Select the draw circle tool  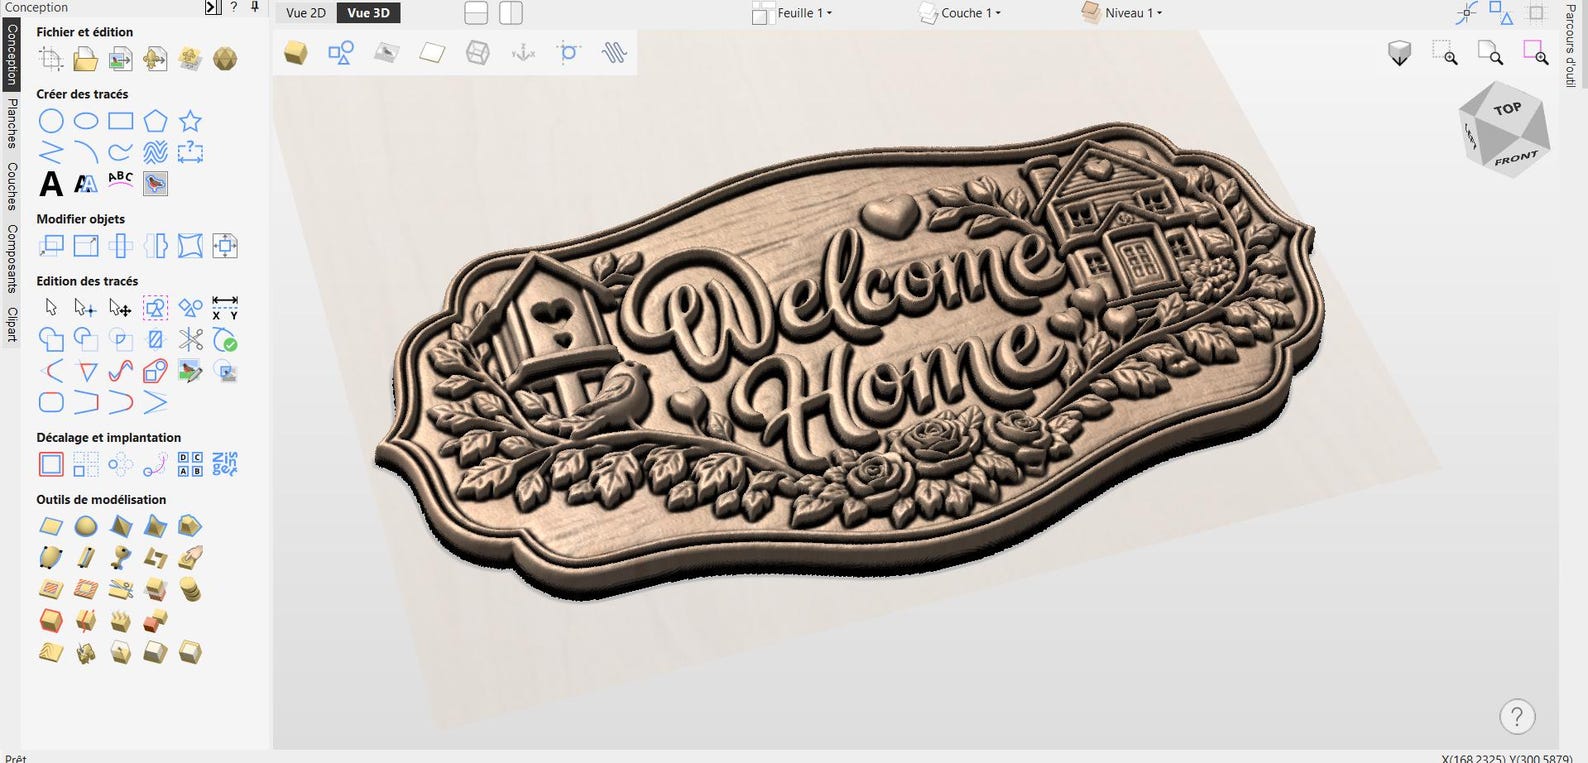pyautogui.click(x=51, y=121)
